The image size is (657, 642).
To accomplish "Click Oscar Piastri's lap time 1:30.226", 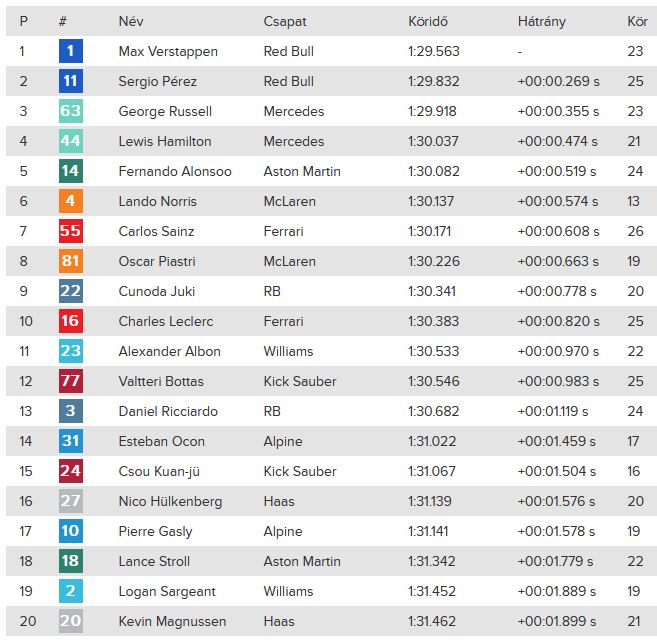I will tap(431, 261).
